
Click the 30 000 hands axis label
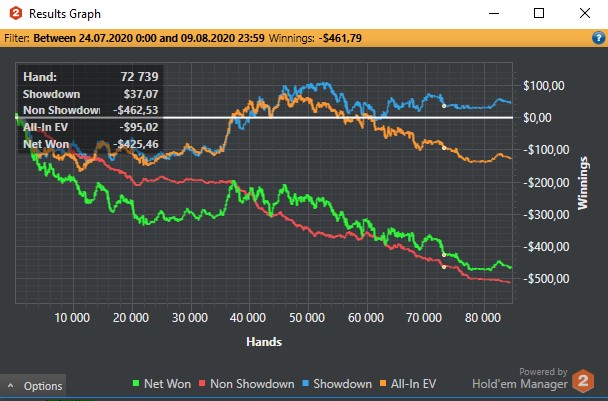tap(190, 318)
